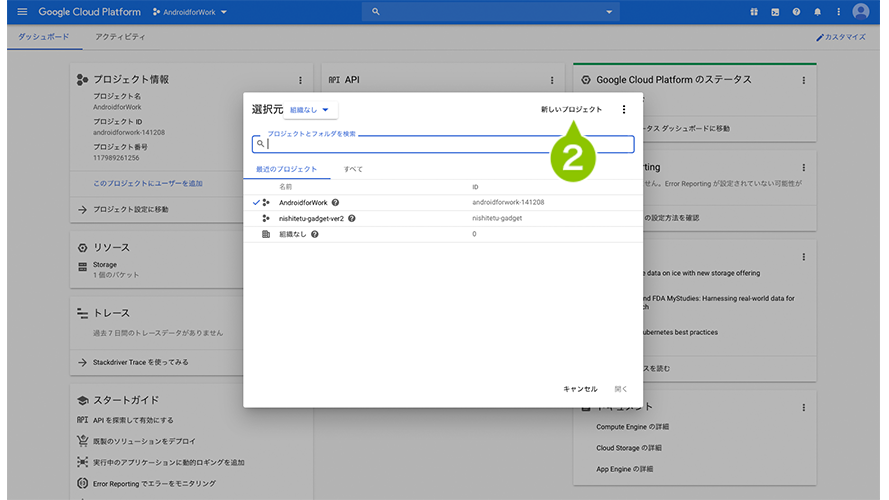Screen dimensions: 889x500
Task: Click 新しいプロジェクト in the dialog
Action: (x=571, y=109)
